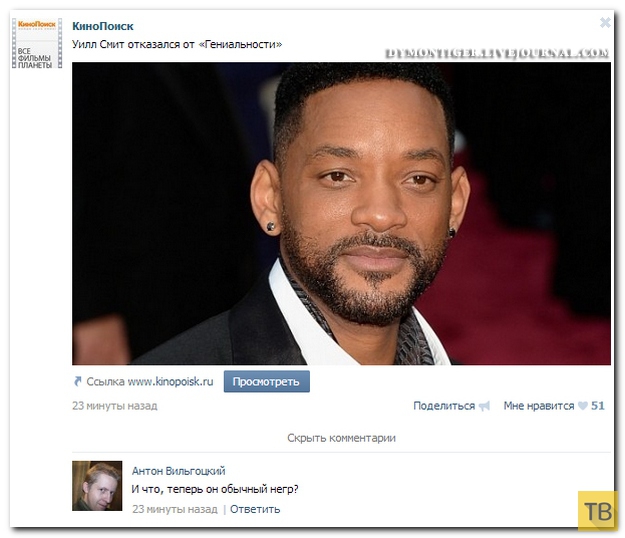
Task: Open the Антон Вильгоцкий name link
Action: pyautogui.click(x=179, y=471)
